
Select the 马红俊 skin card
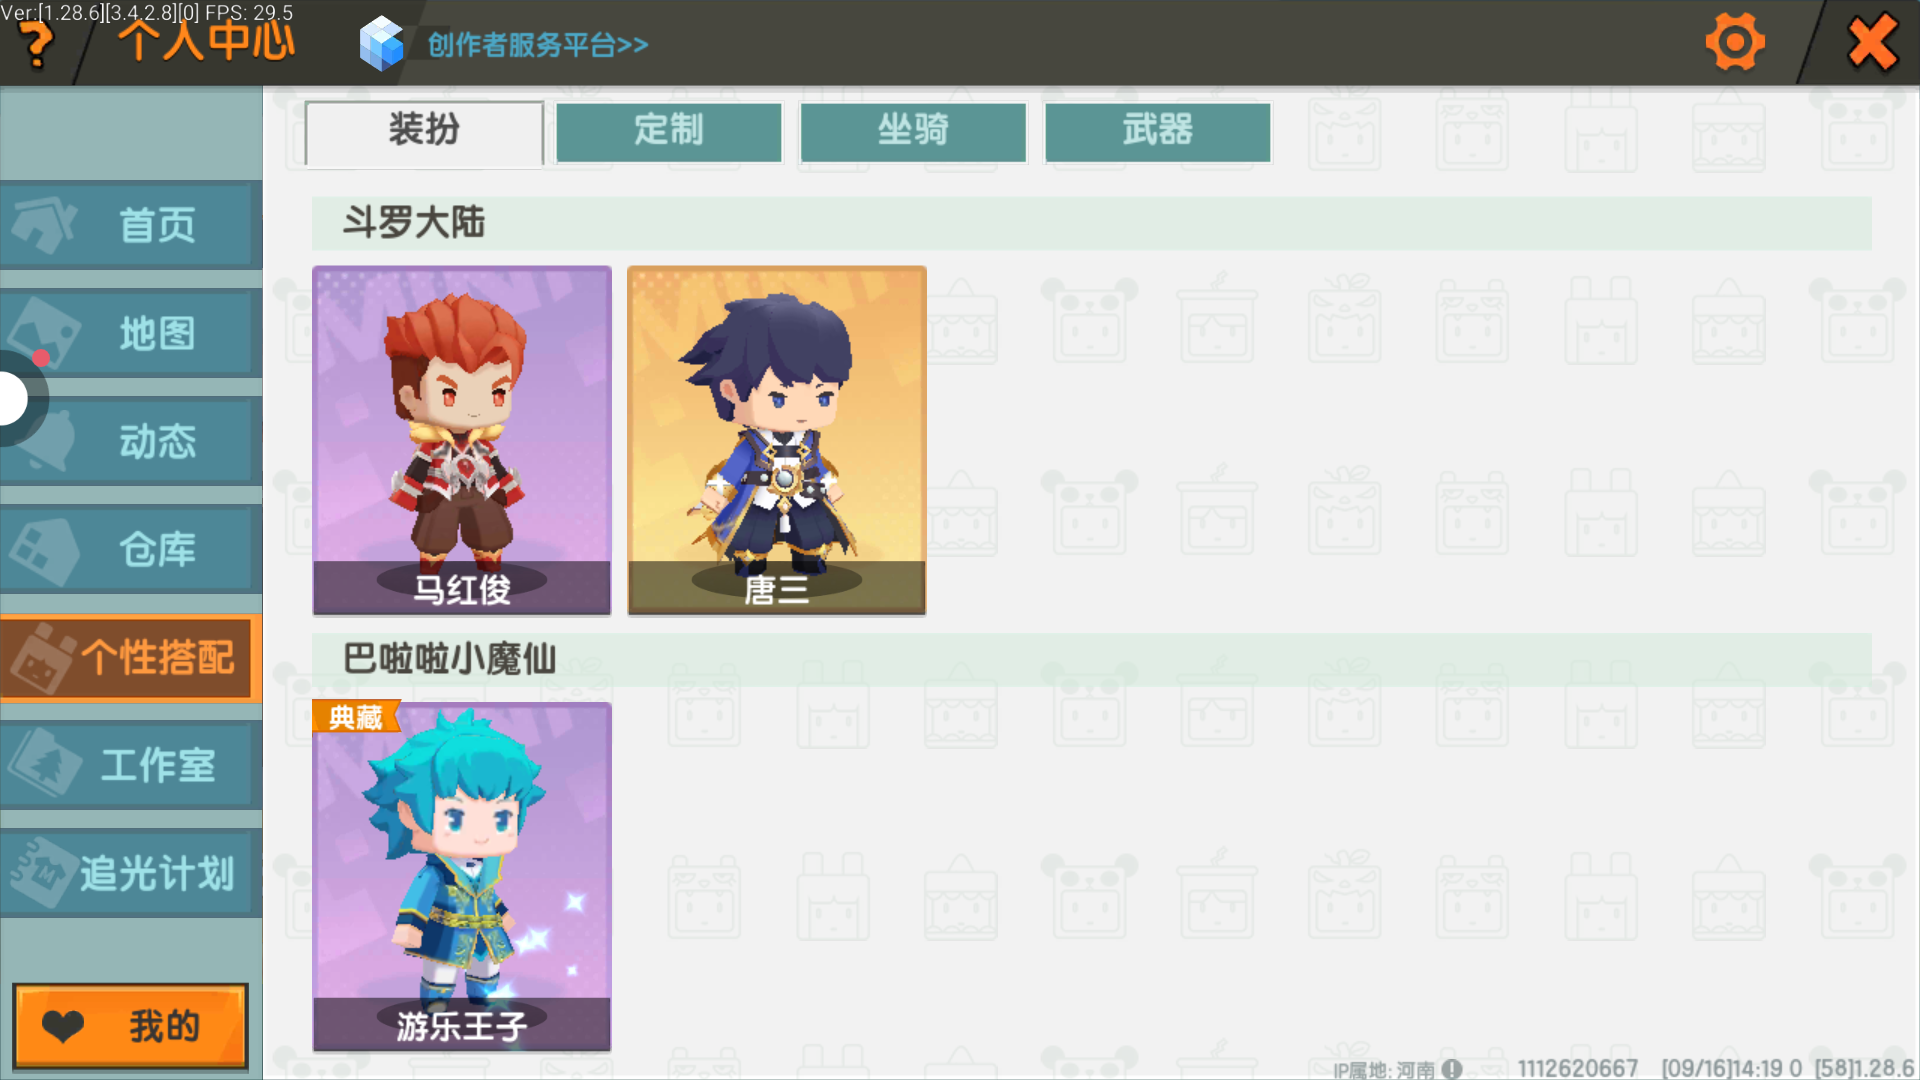(461, 440)
